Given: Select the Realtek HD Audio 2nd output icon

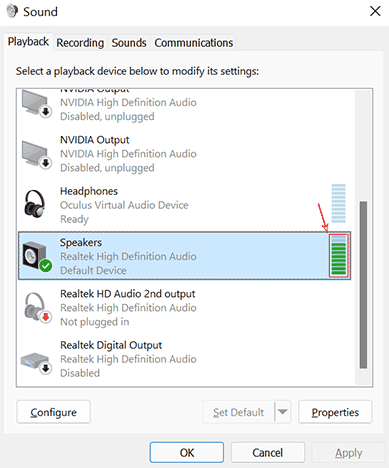Looking at the screenshot, I should point(37,307).
